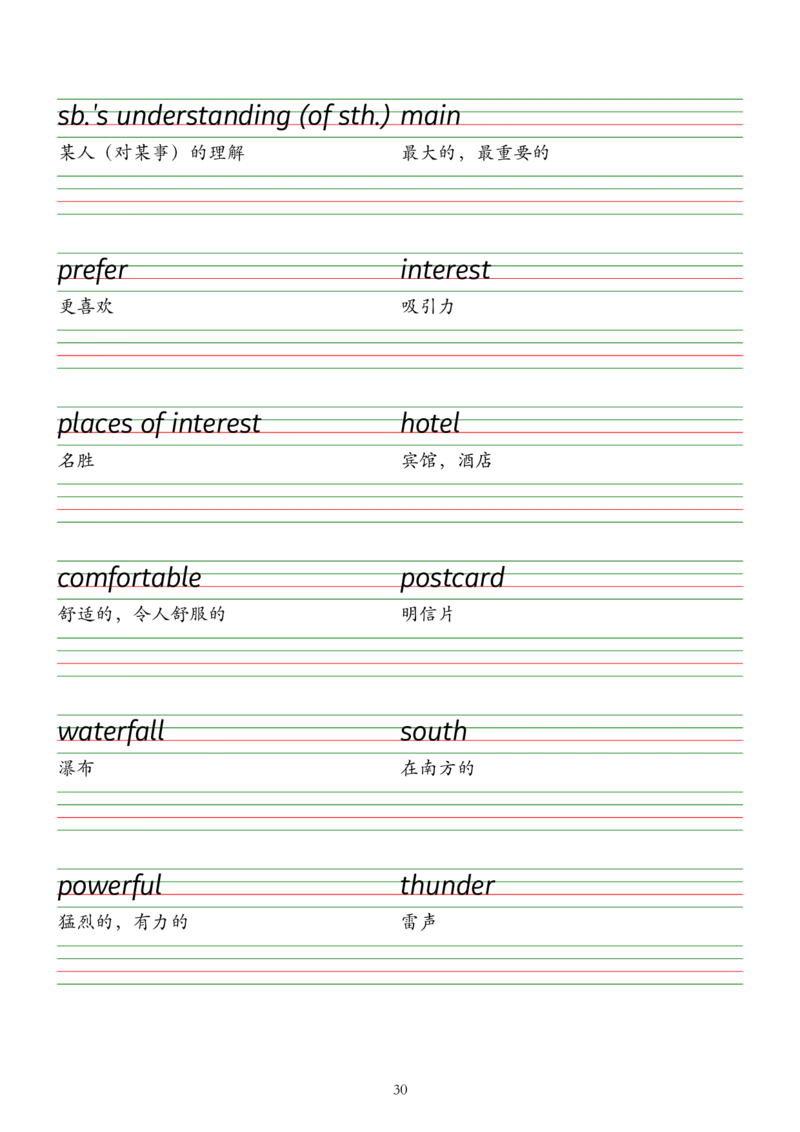Click the handwritten word "powerful"
The image size is (800, 1132).
[x=108, y=886]
